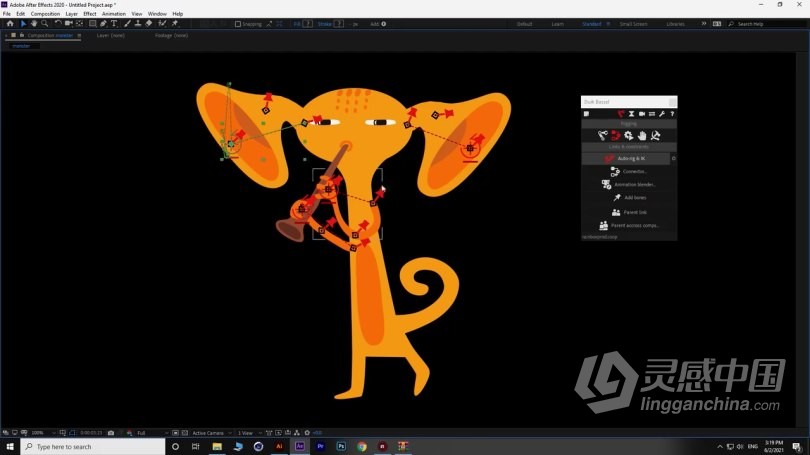Click Connector button in Duik

coord(629,171)
